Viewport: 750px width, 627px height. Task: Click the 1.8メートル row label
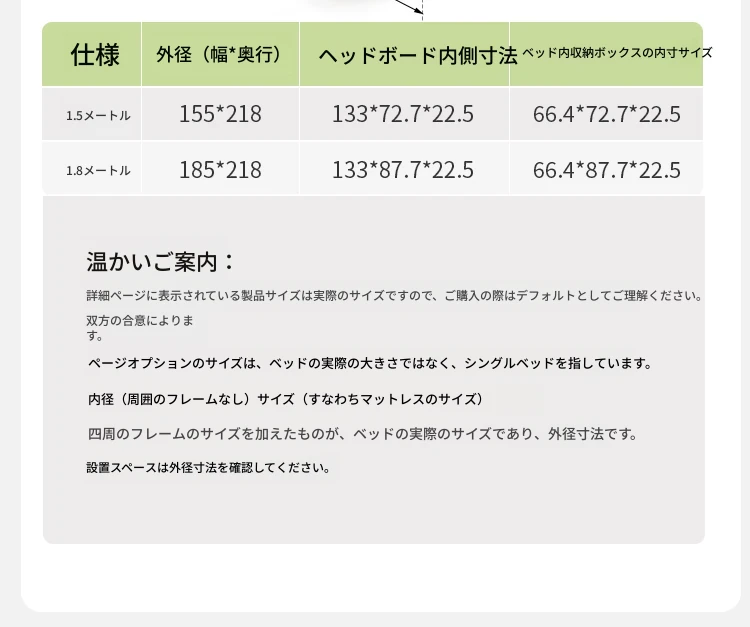point(98,170)
